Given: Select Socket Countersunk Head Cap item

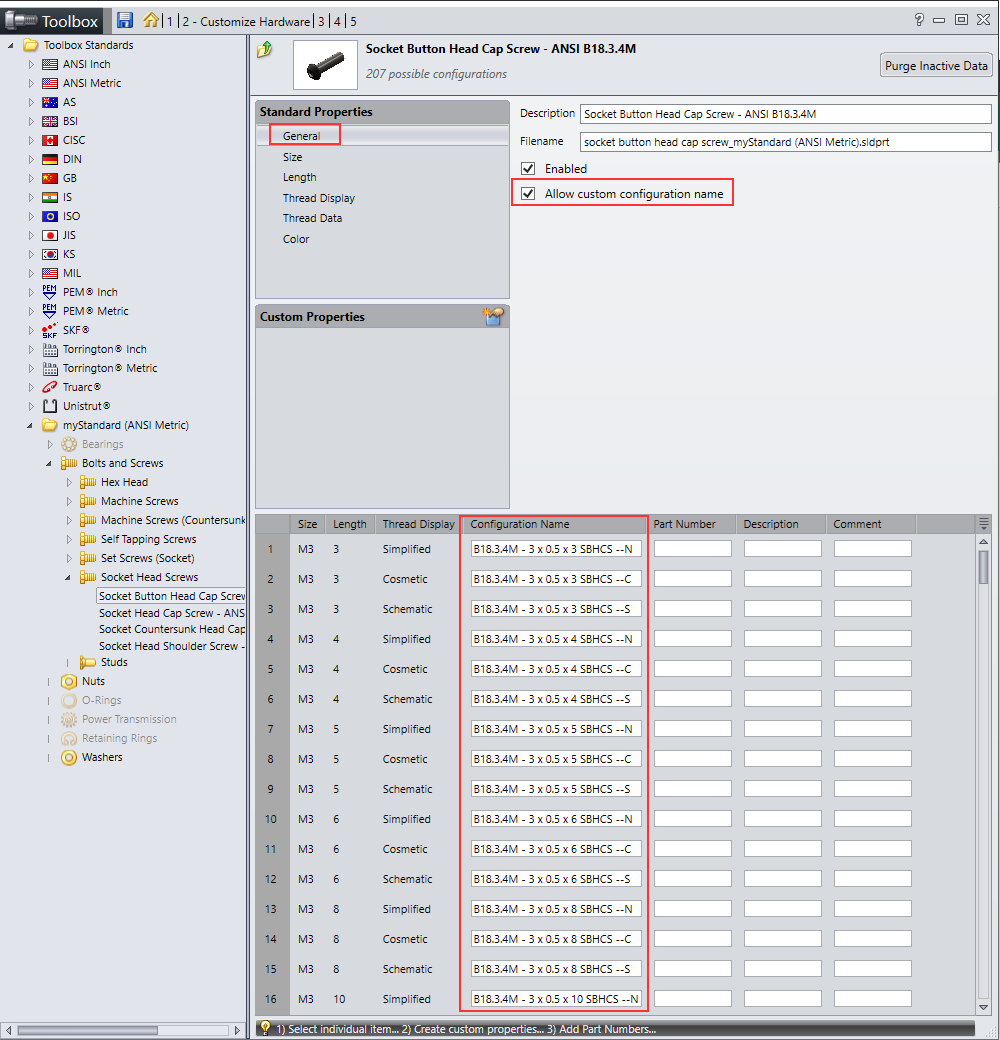Looking at the screenshot, I should tap(172, 629).
